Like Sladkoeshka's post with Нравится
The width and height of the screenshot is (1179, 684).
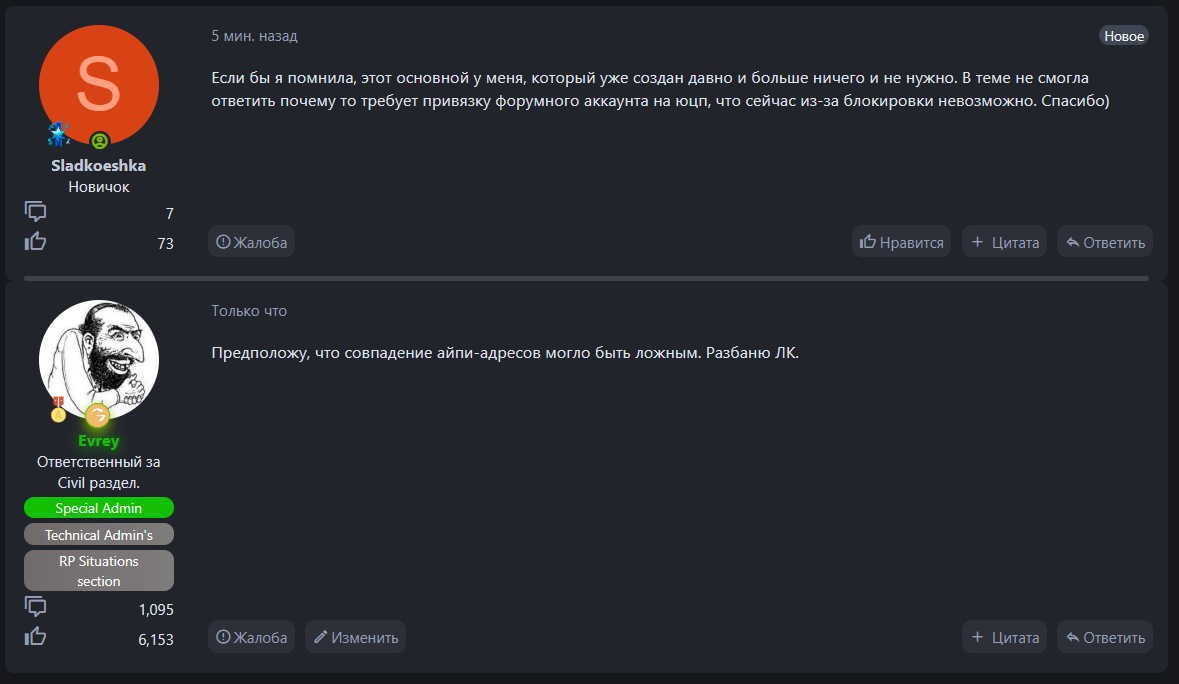902,242
